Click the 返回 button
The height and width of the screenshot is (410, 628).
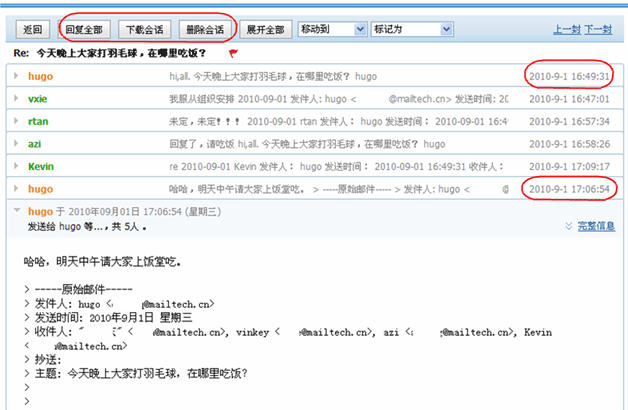33,29
